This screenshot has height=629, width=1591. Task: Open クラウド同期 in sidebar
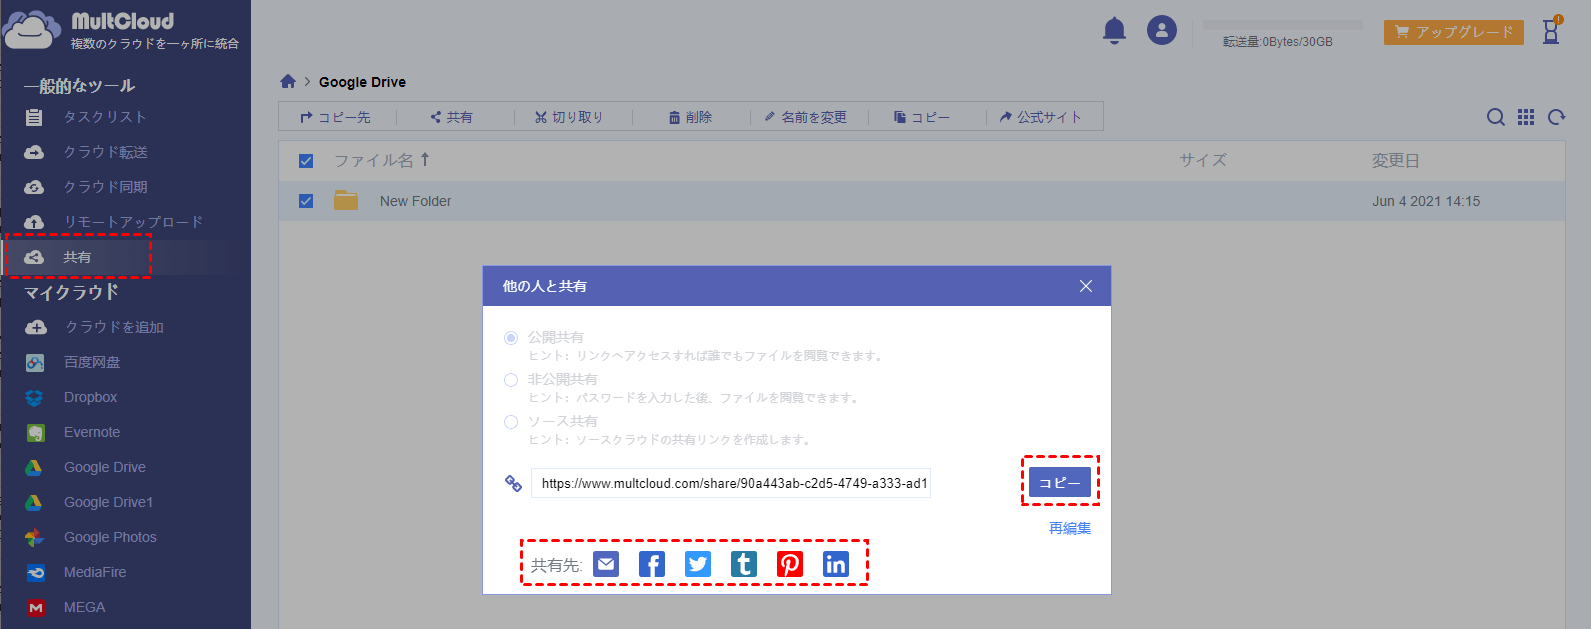pos(105,187)
